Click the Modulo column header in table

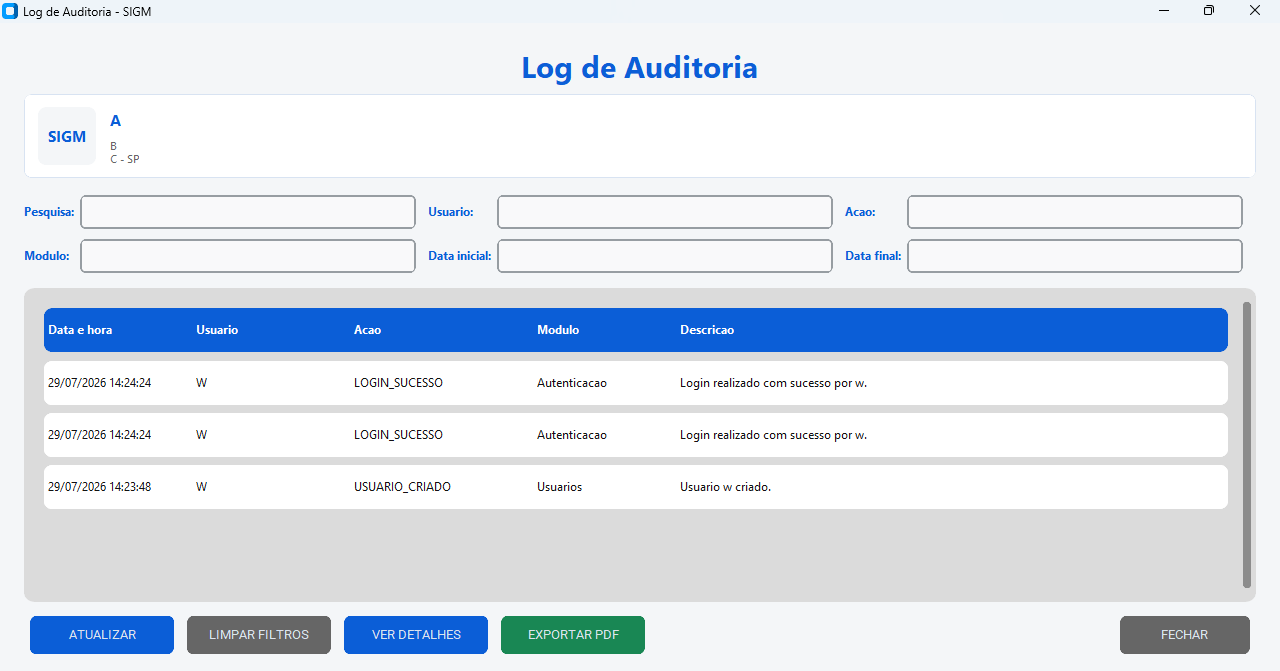coord(558,330)
